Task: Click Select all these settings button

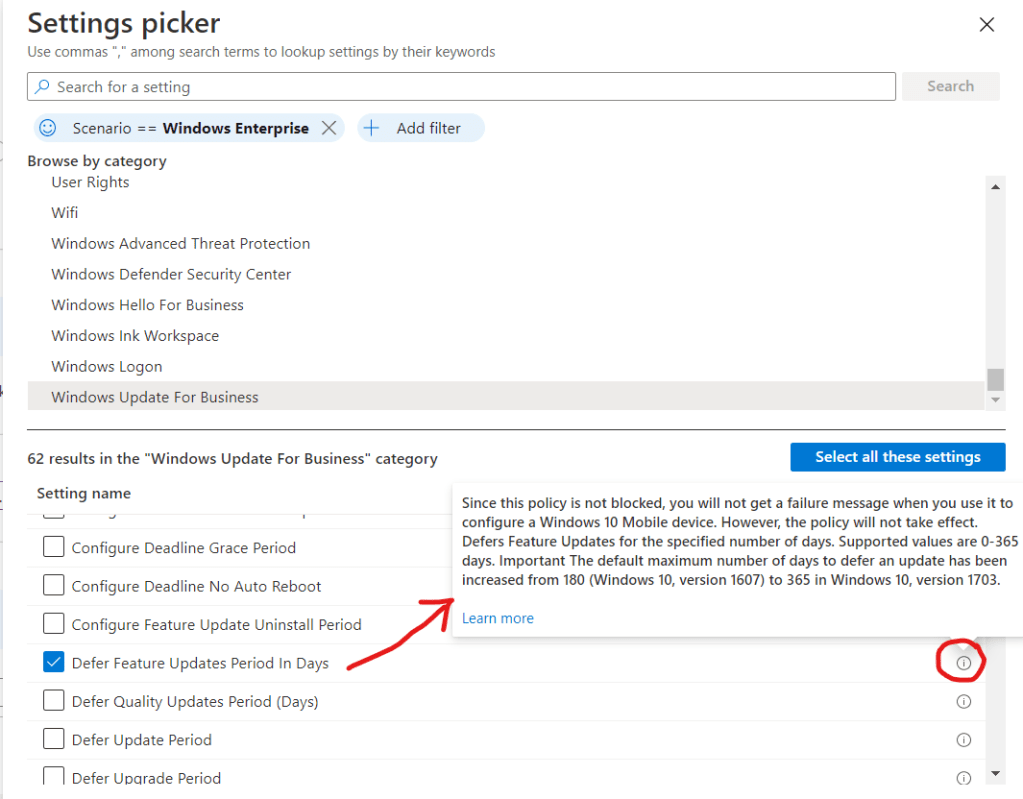Action: tap(897, 457)
